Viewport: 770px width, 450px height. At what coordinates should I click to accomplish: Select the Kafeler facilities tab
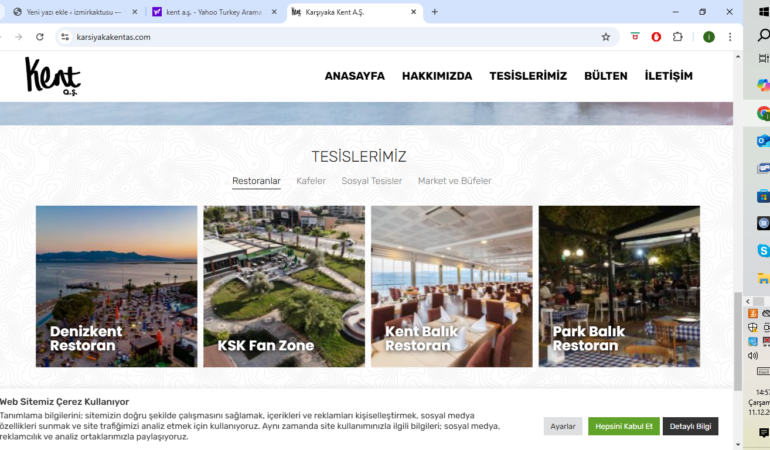[x=311, y=181]
